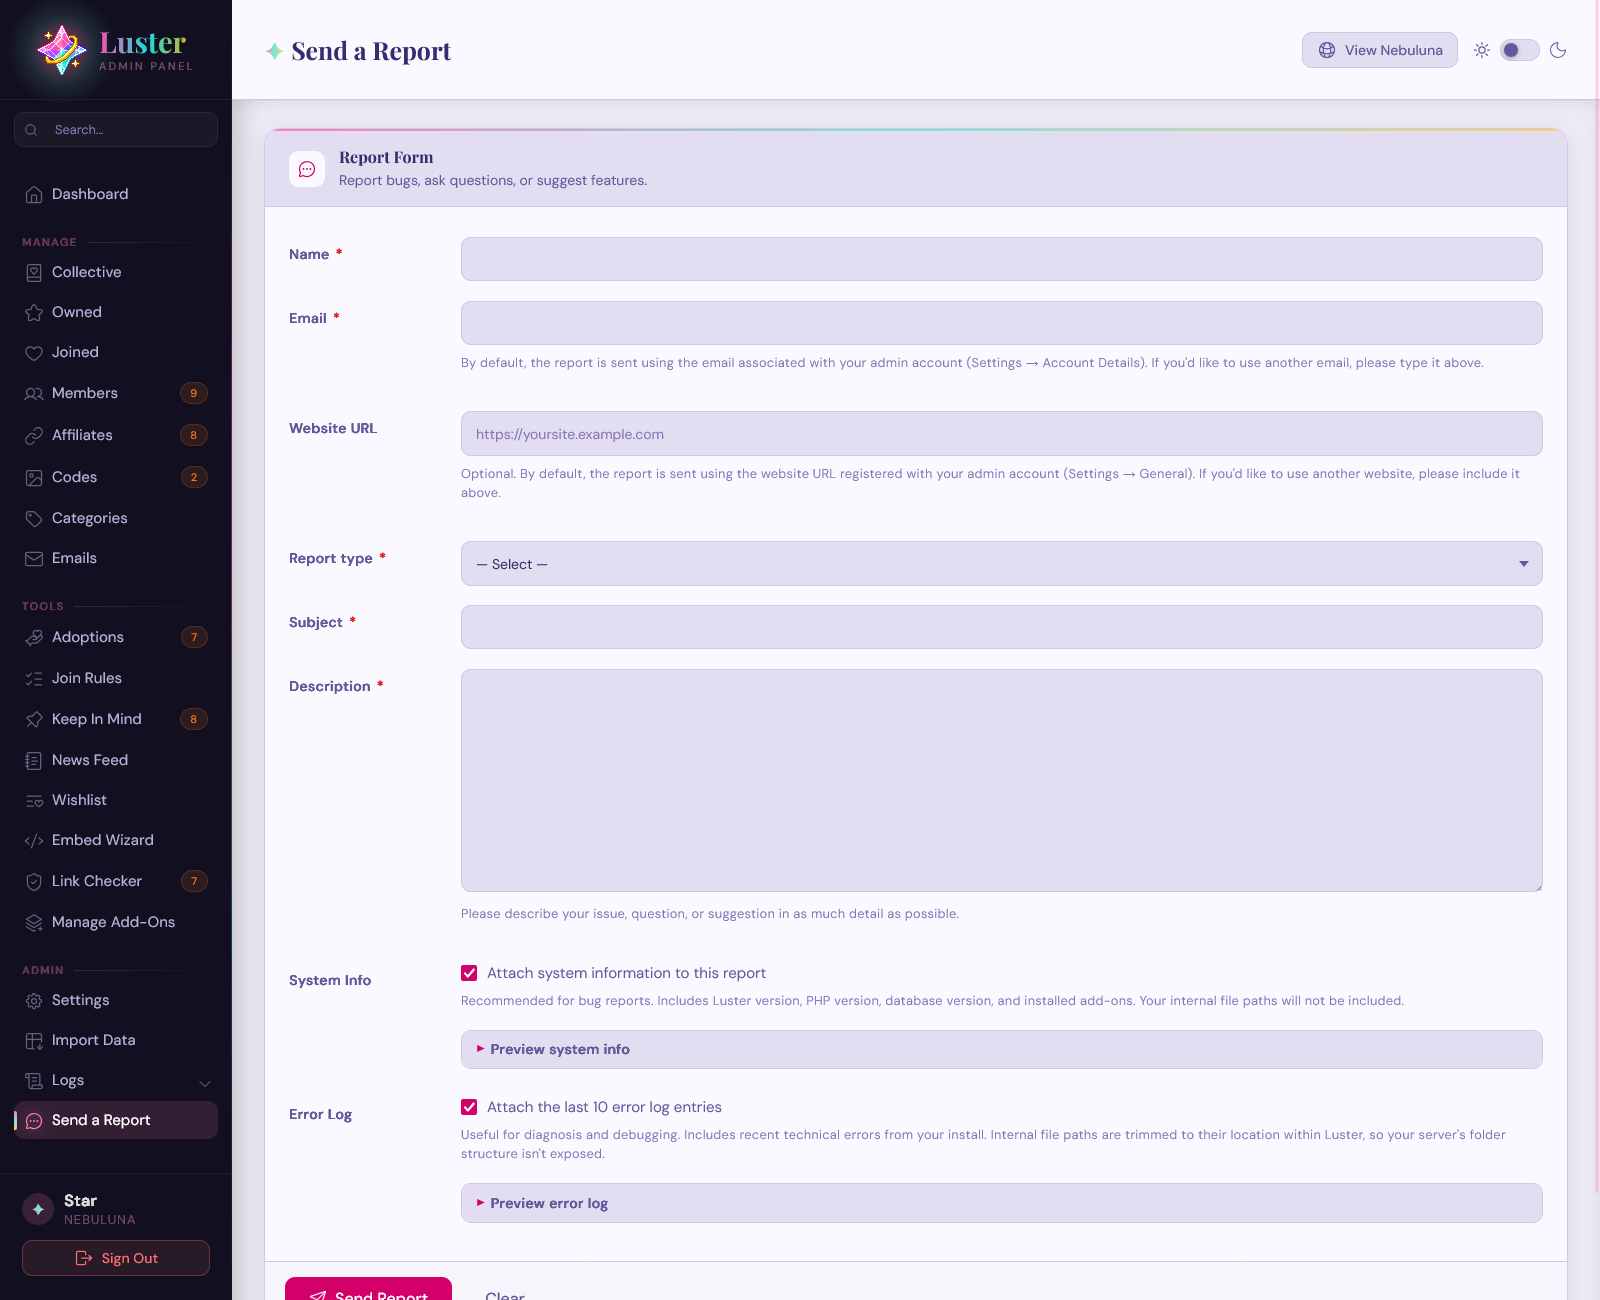Uncheck Attach the last 10 error log entries
Screen dimensions: 1600x1300
[x=469, y=1107]
